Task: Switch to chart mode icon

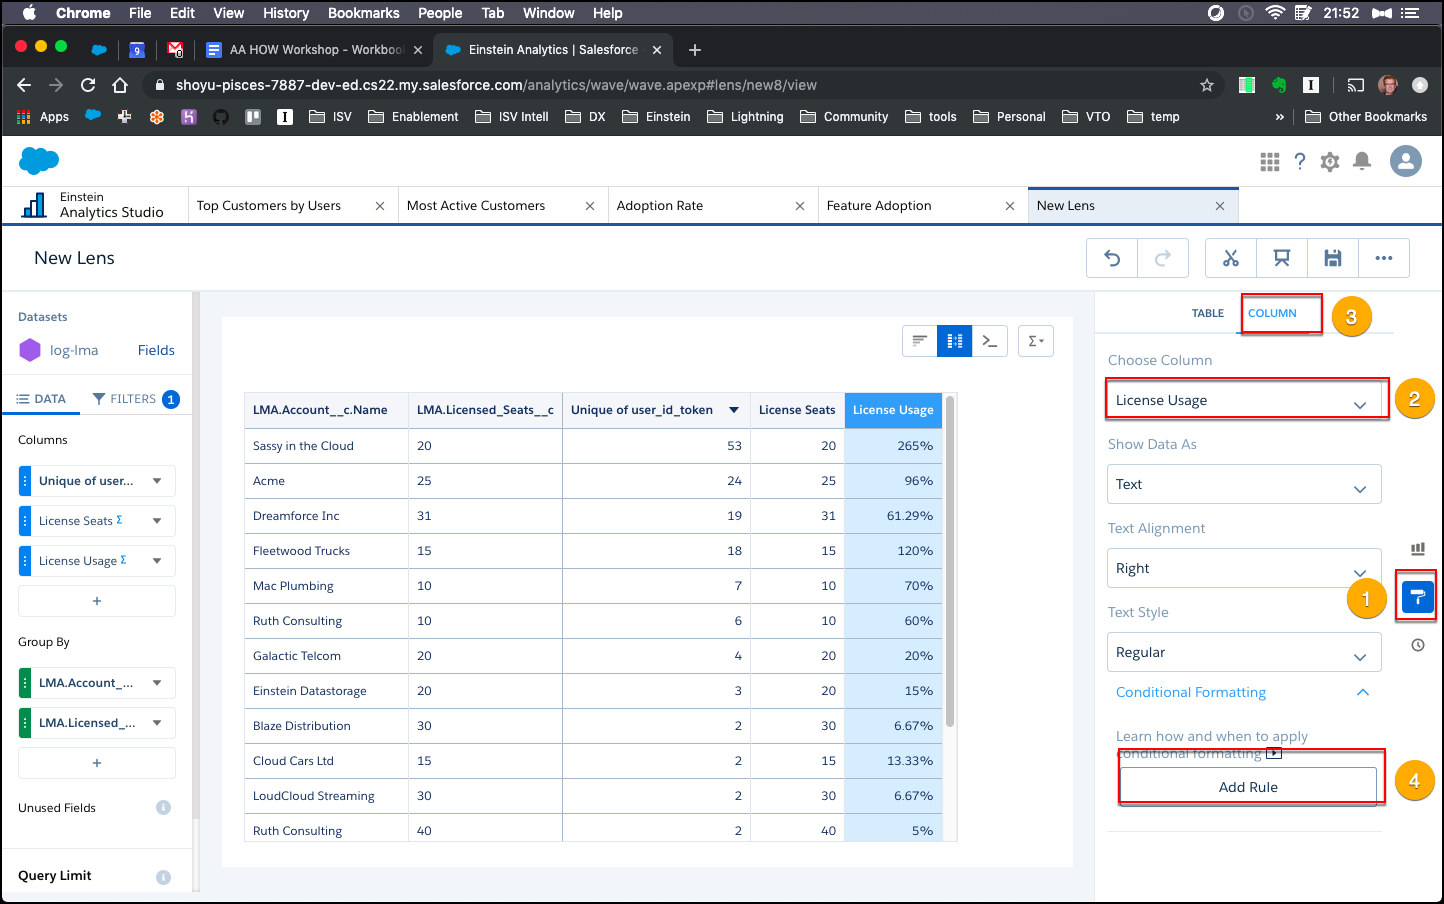Action: click(x=920, y=341)
